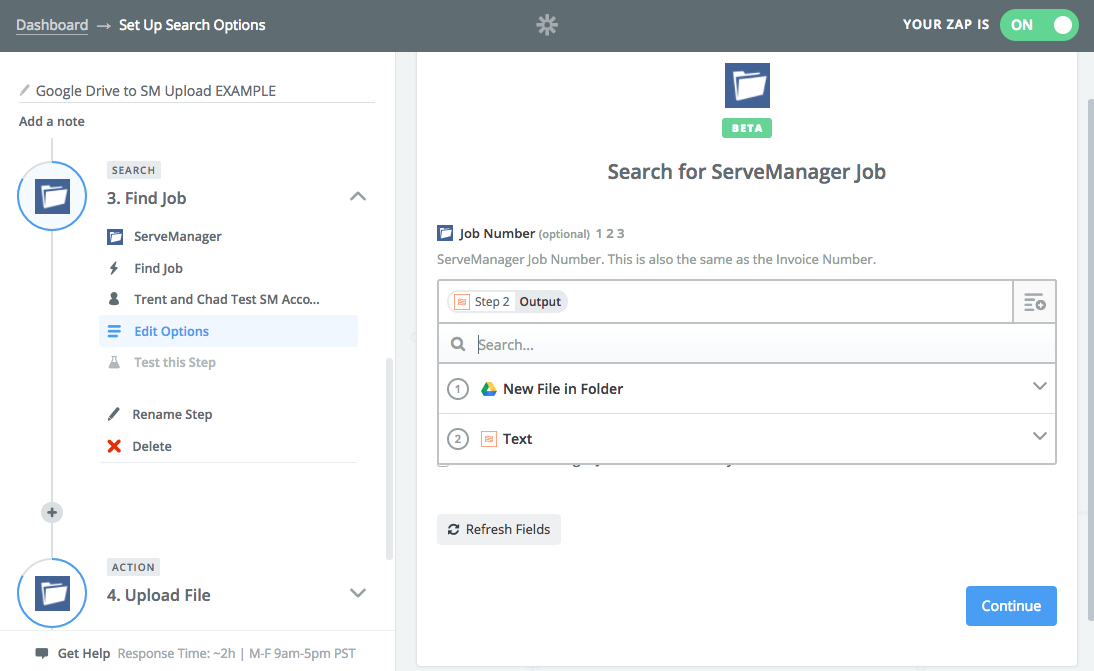Click the insert-field icon at Job Number field's right
The height and width of the screenshot is (671, 1094).
click(x=1035, y=302)
